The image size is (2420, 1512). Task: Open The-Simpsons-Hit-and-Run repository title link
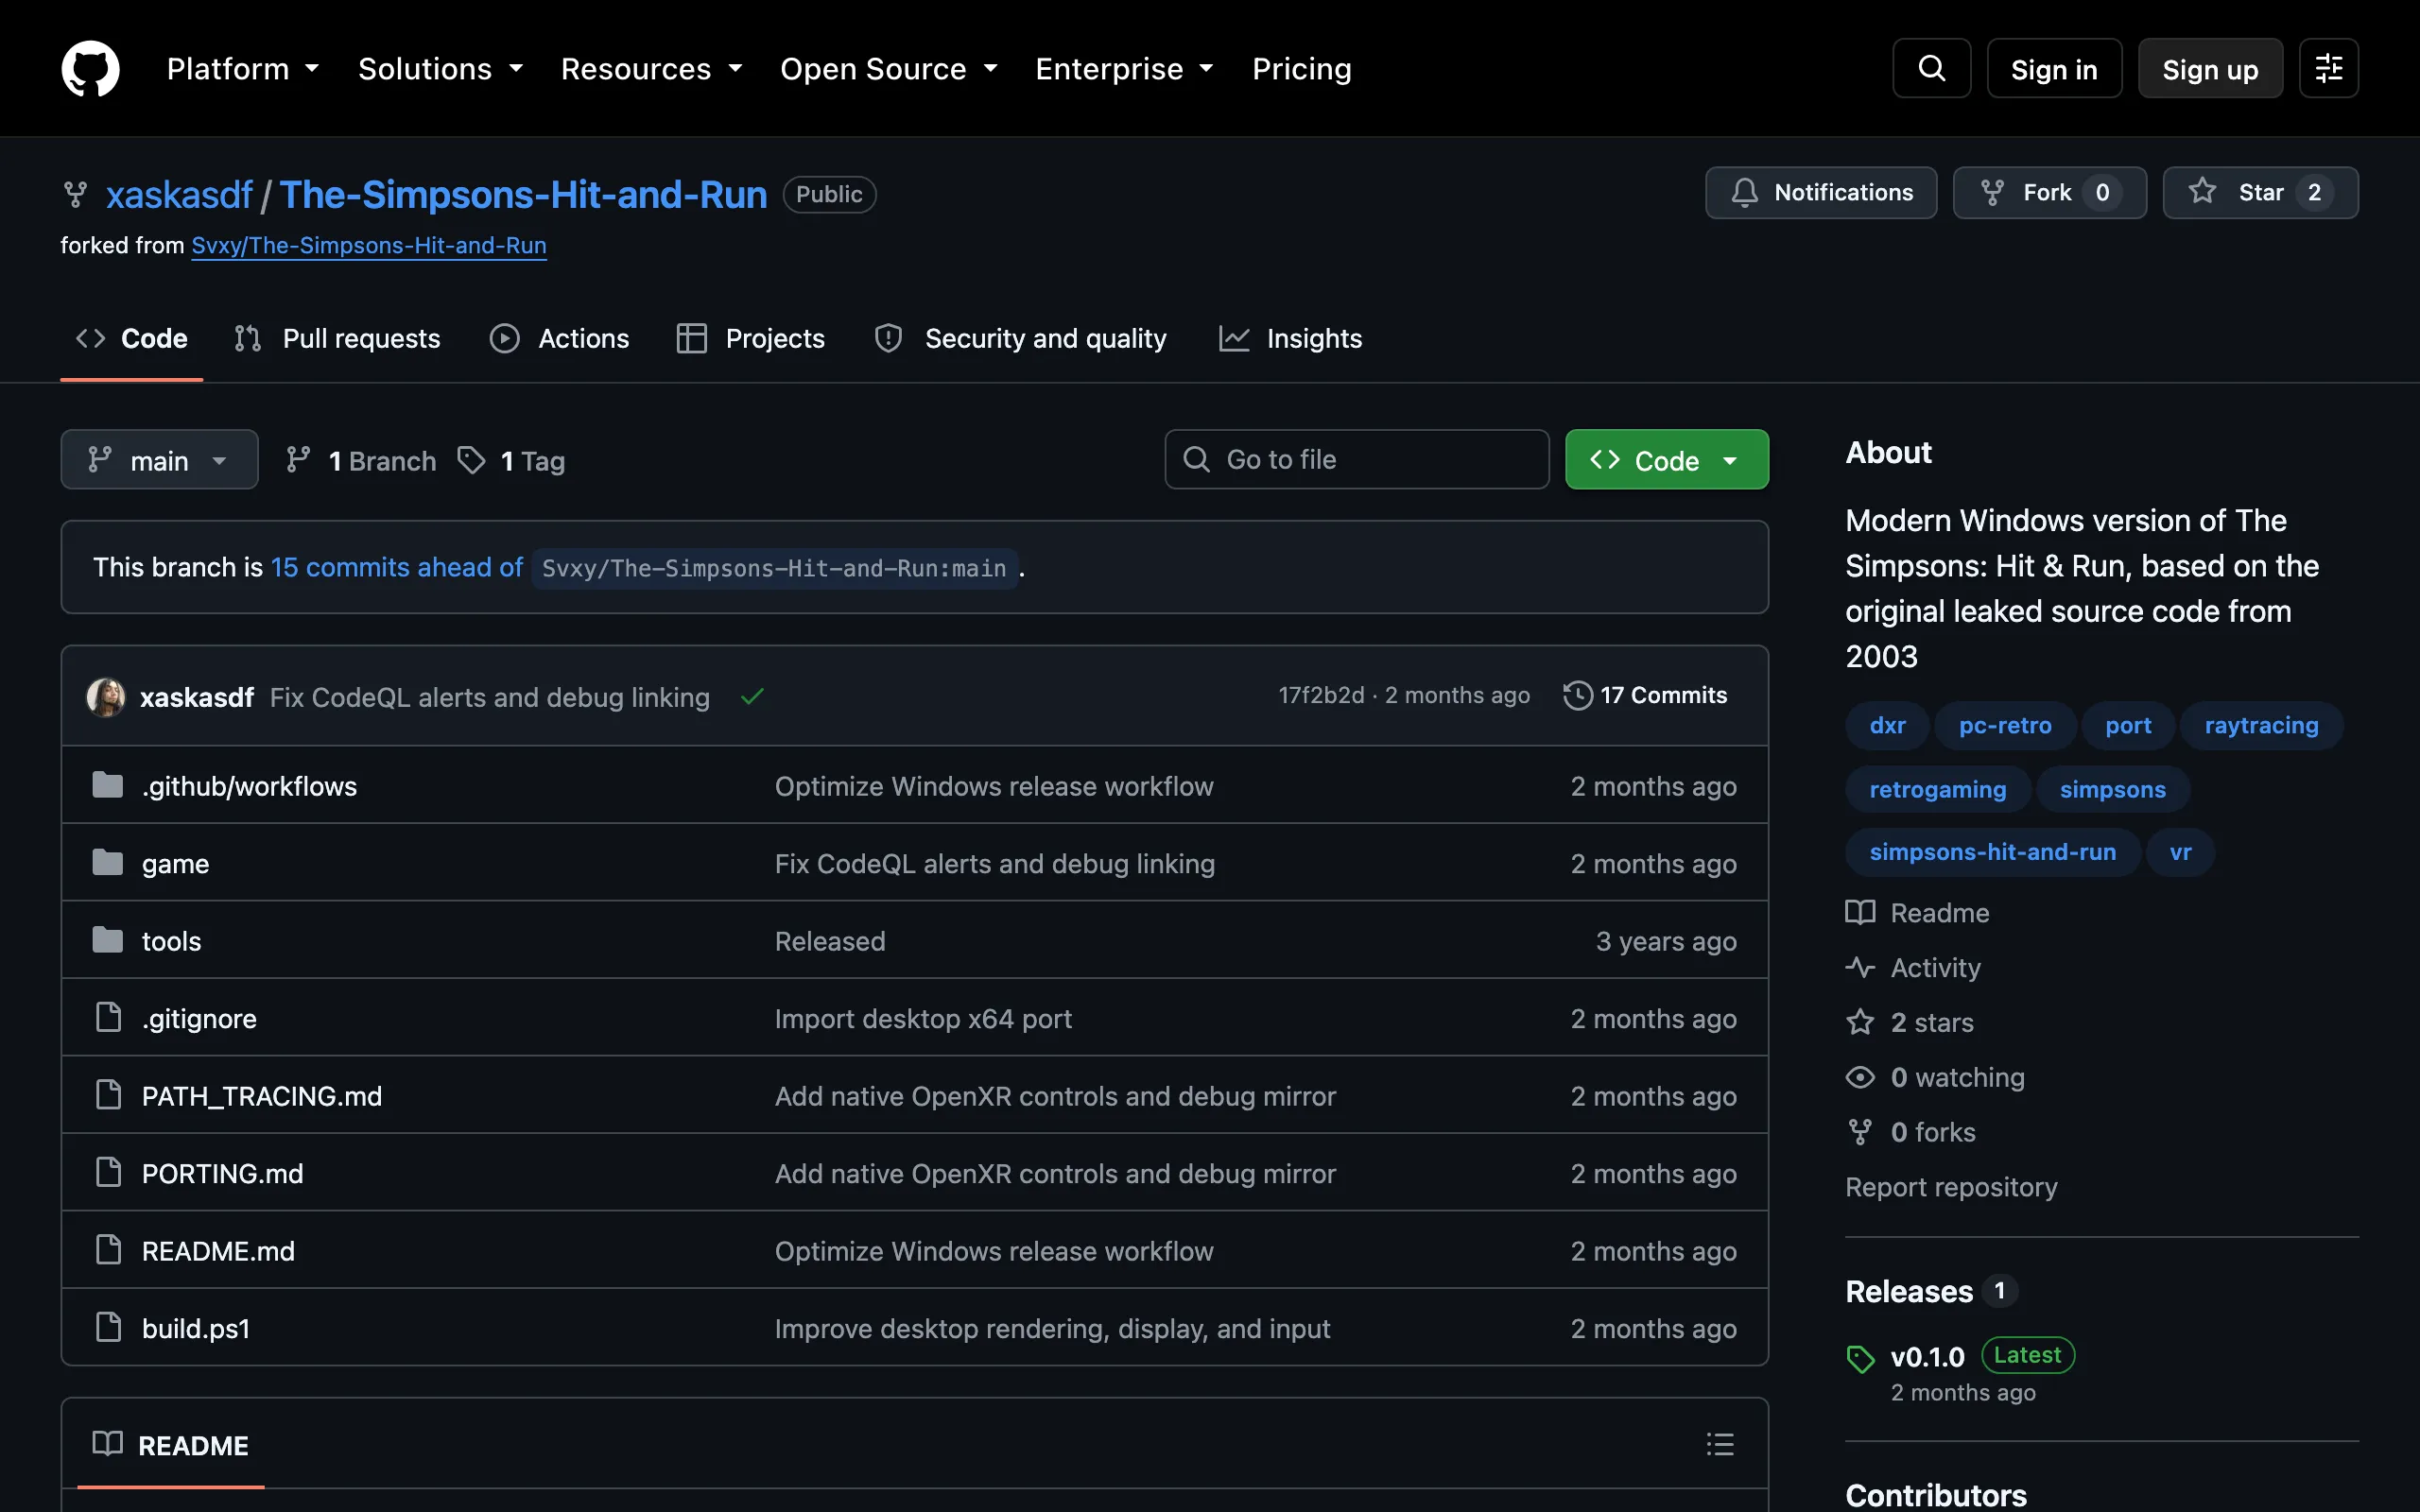pos(523,194)
